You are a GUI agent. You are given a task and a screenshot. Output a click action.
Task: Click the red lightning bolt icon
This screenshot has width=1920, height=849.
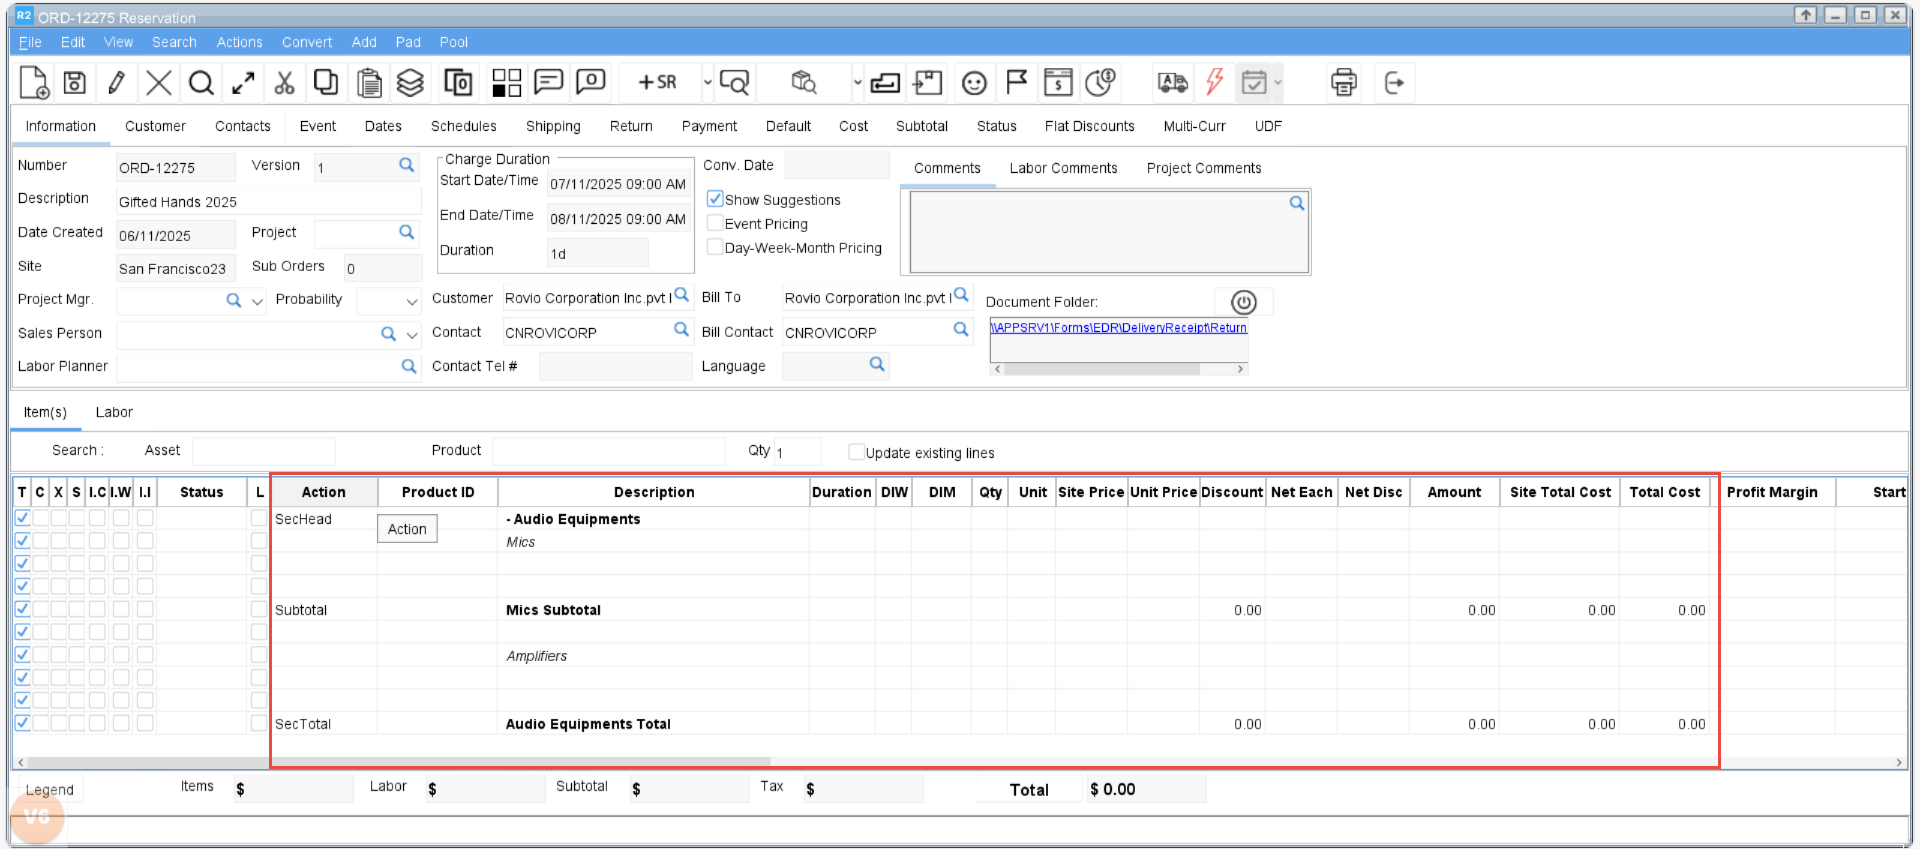click(x=1214, y=83)
